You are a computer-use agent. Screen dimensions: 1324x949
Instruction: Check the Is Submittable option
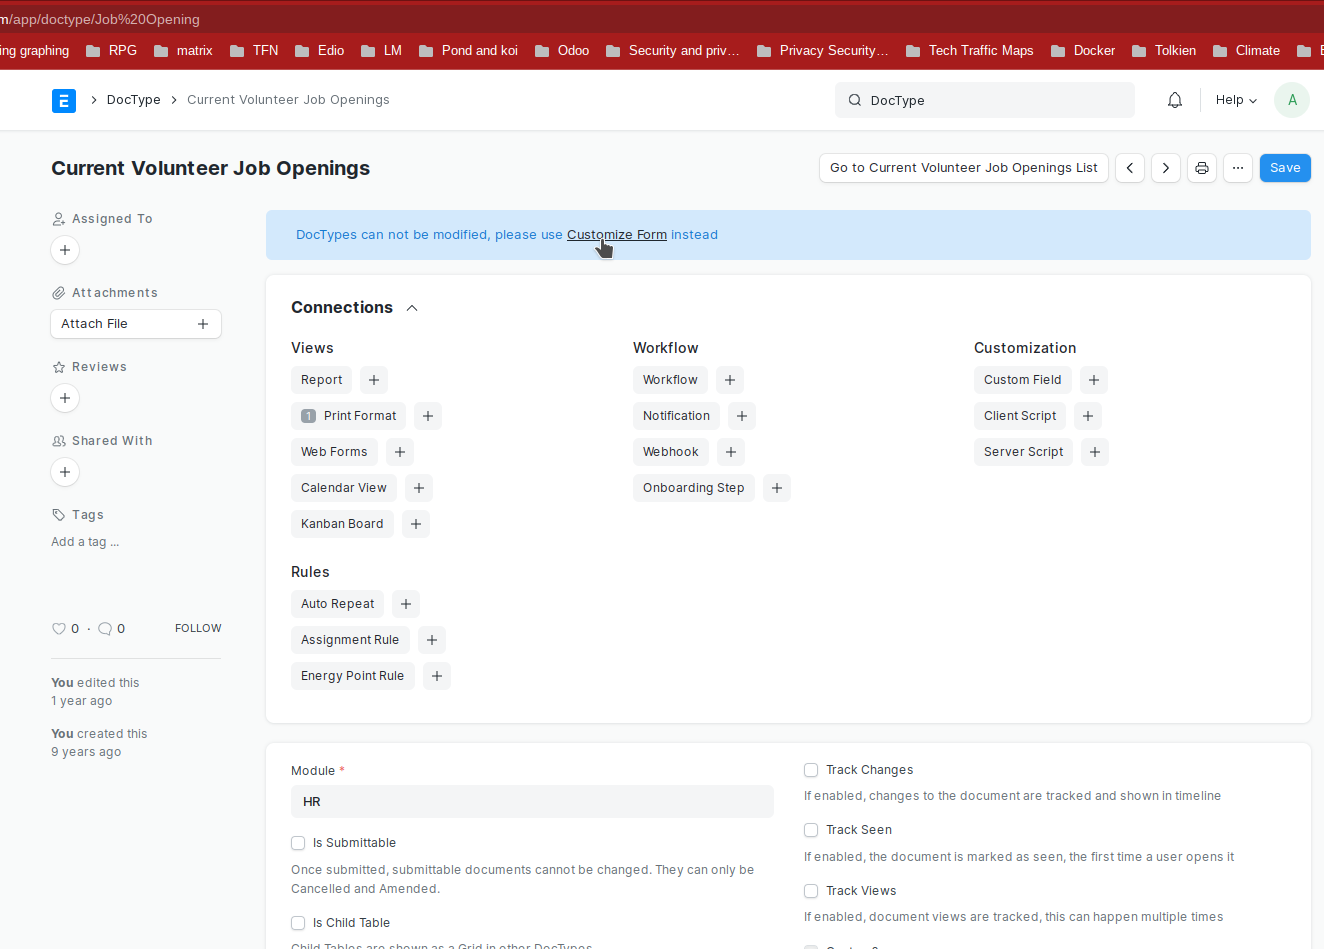click(298, 843)
